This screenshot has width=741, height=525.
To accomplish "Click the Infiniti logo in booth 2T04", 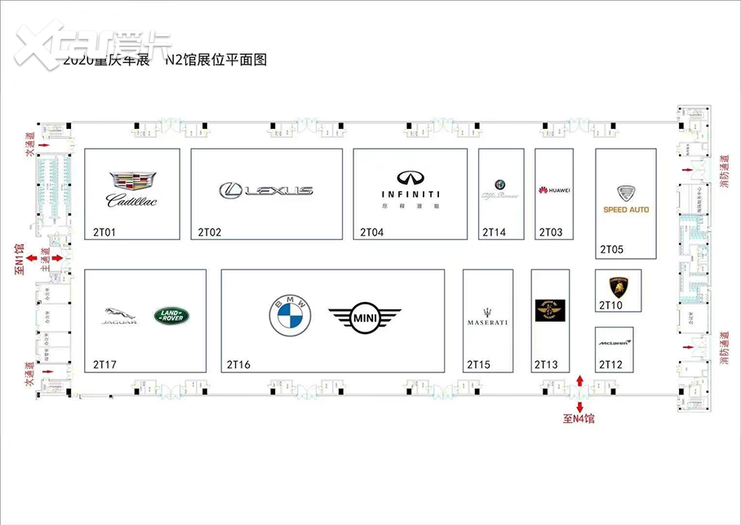I will (x=410, y=189).
